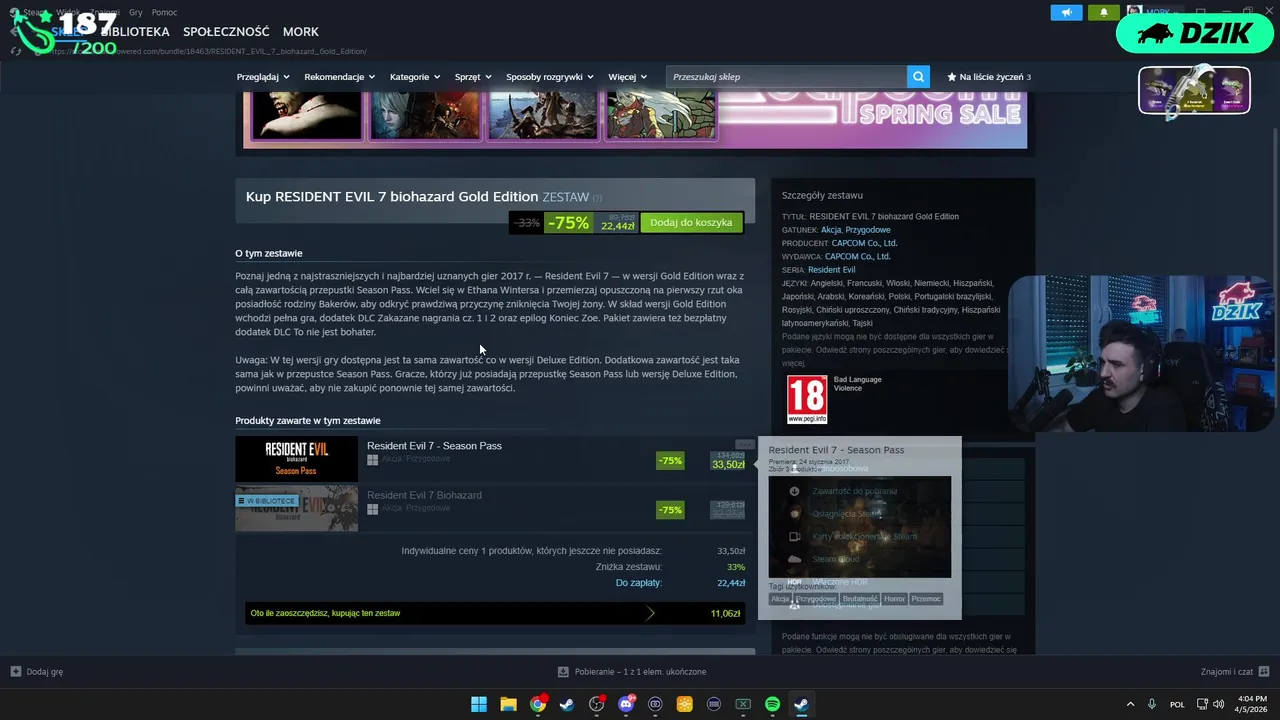Screen dimensions: 1280x720
Task: Click the search magnifier button in the store bar
Action: click(918, 77)
